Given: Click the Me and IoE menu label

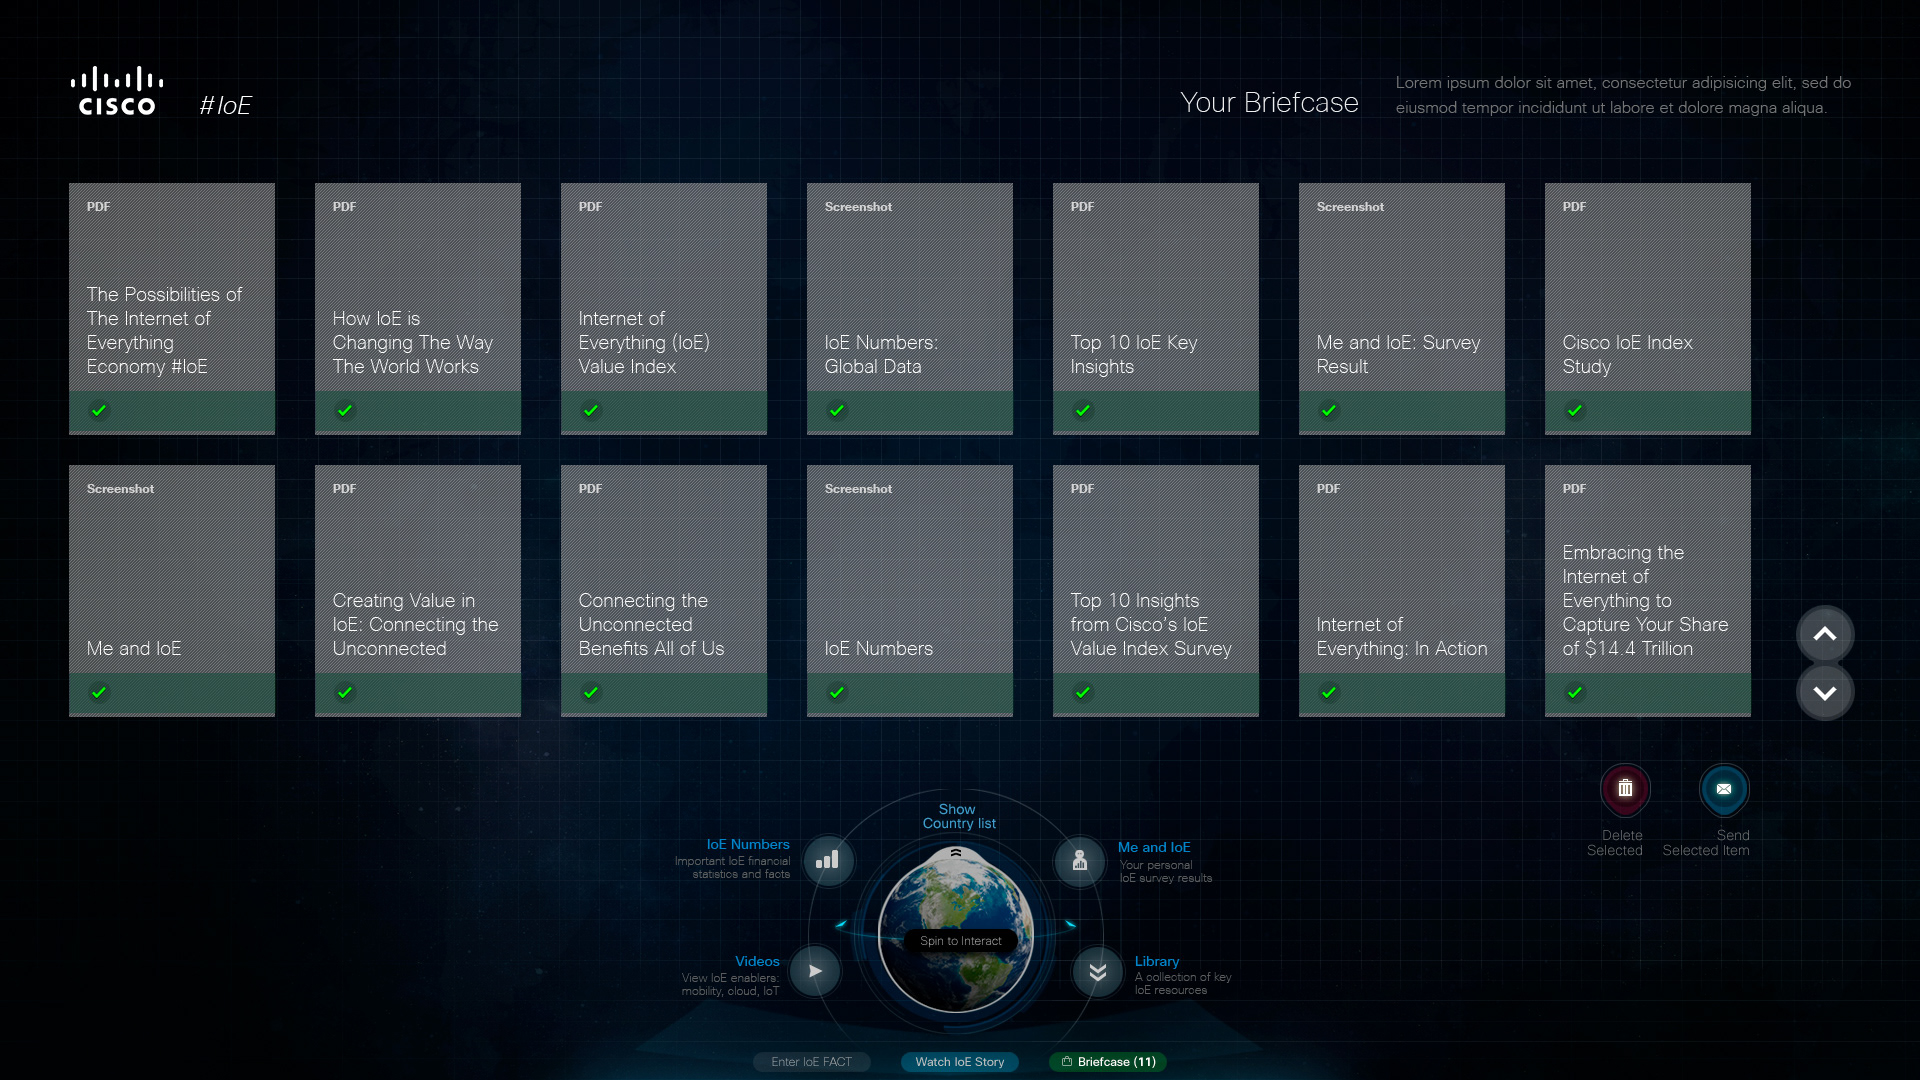Looking at the screenshot, I should coord(1154,847).
